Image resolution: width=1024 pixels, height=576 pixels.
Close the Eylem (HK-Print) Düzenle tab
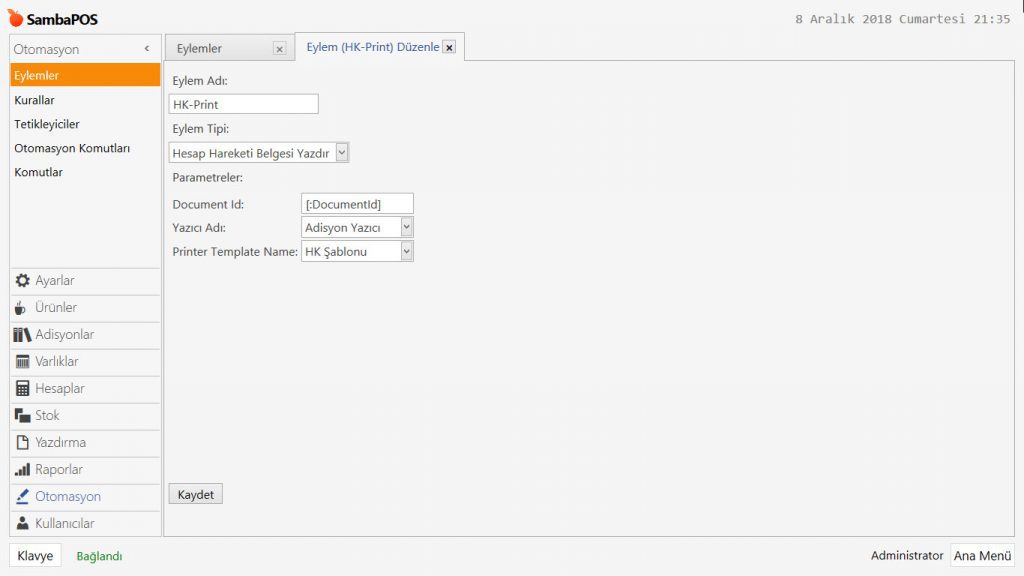(449, 47)
